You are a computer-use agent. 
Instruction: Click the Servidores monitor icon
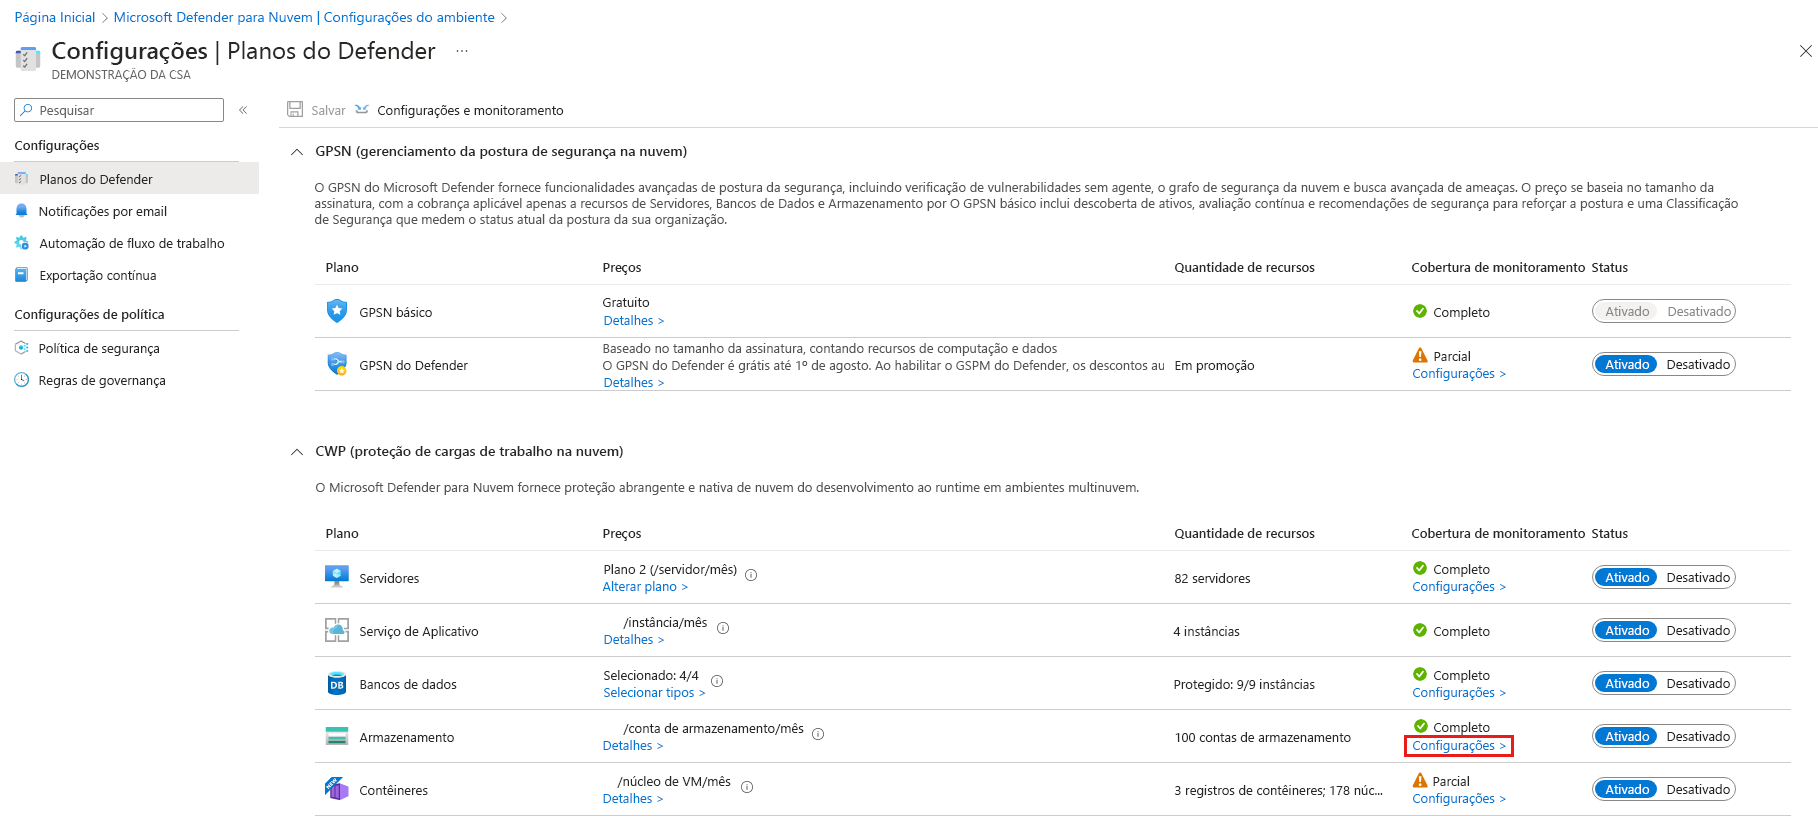coord(337,577)
